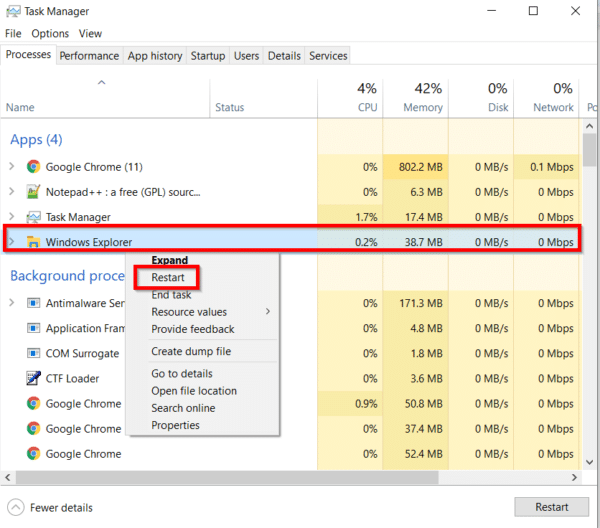600x528 pixels.
Task: Sort by the Status column header
Action: click(x=264, y=98)
